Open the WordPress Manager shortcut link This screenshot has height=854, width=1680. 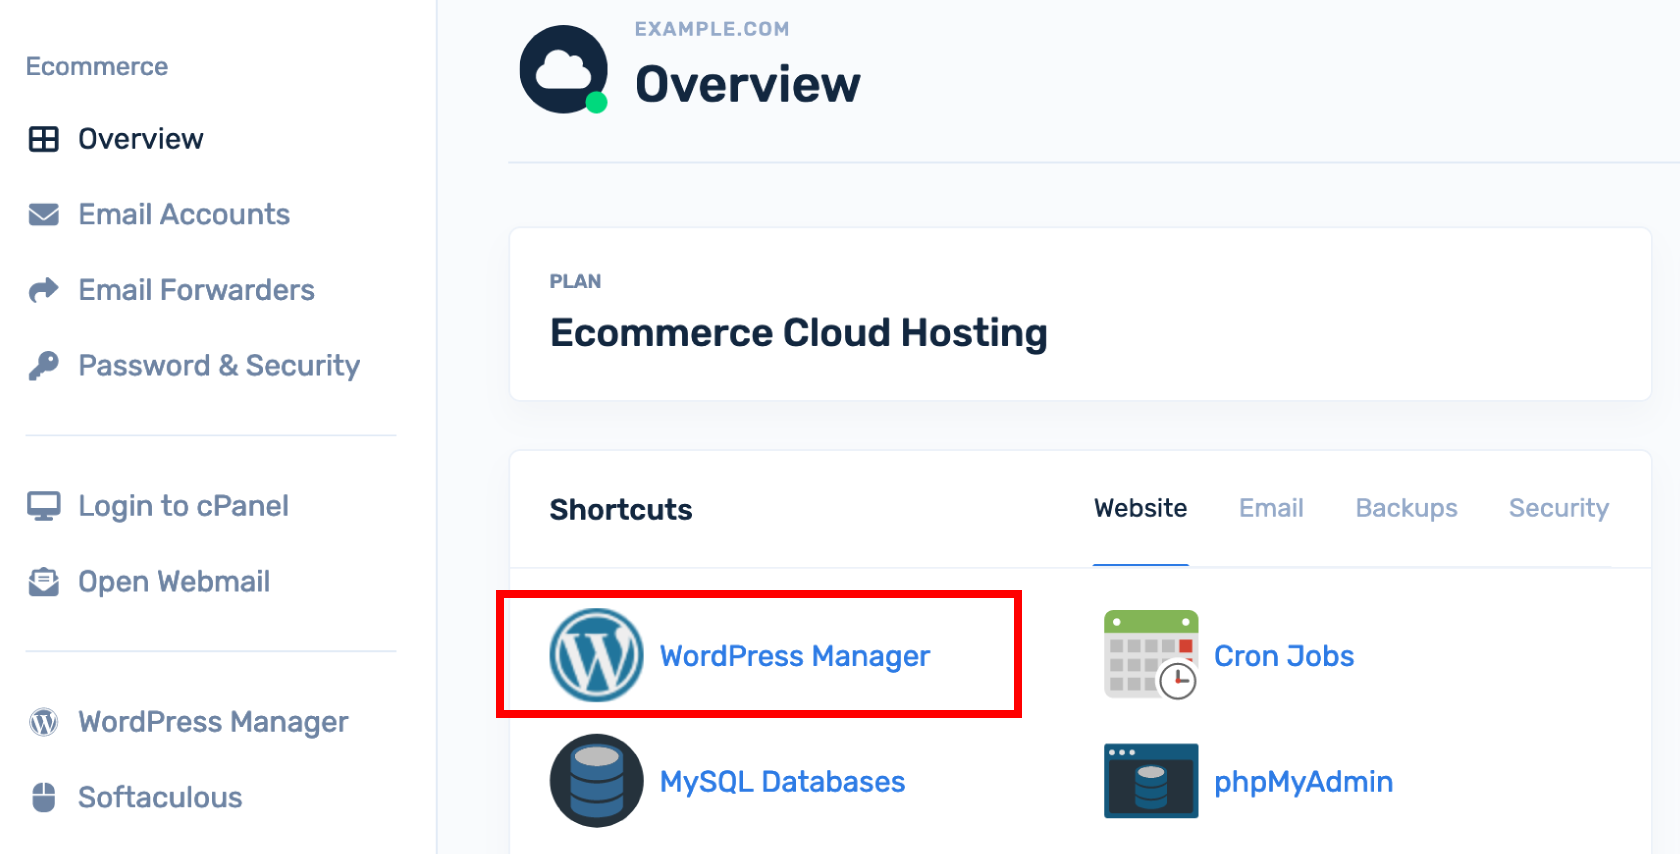(795, 656)
